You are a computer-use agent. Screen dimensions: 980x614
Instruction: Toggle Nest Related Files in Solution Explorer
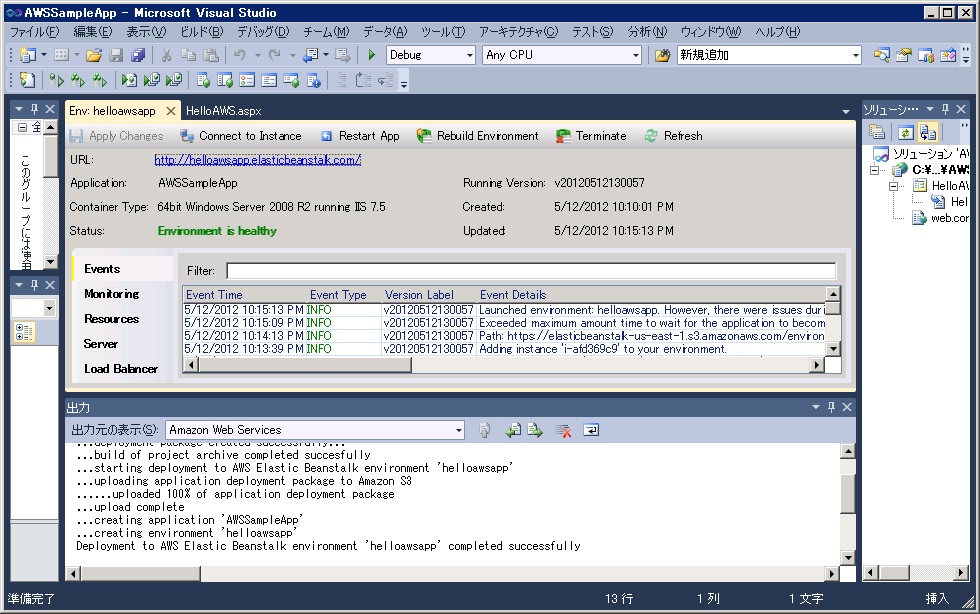coord(928,133)
